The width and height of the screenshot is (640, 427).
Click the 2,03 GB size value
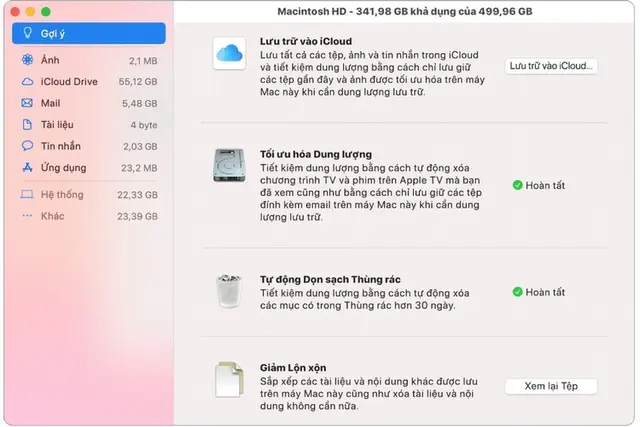coord(140,146)
